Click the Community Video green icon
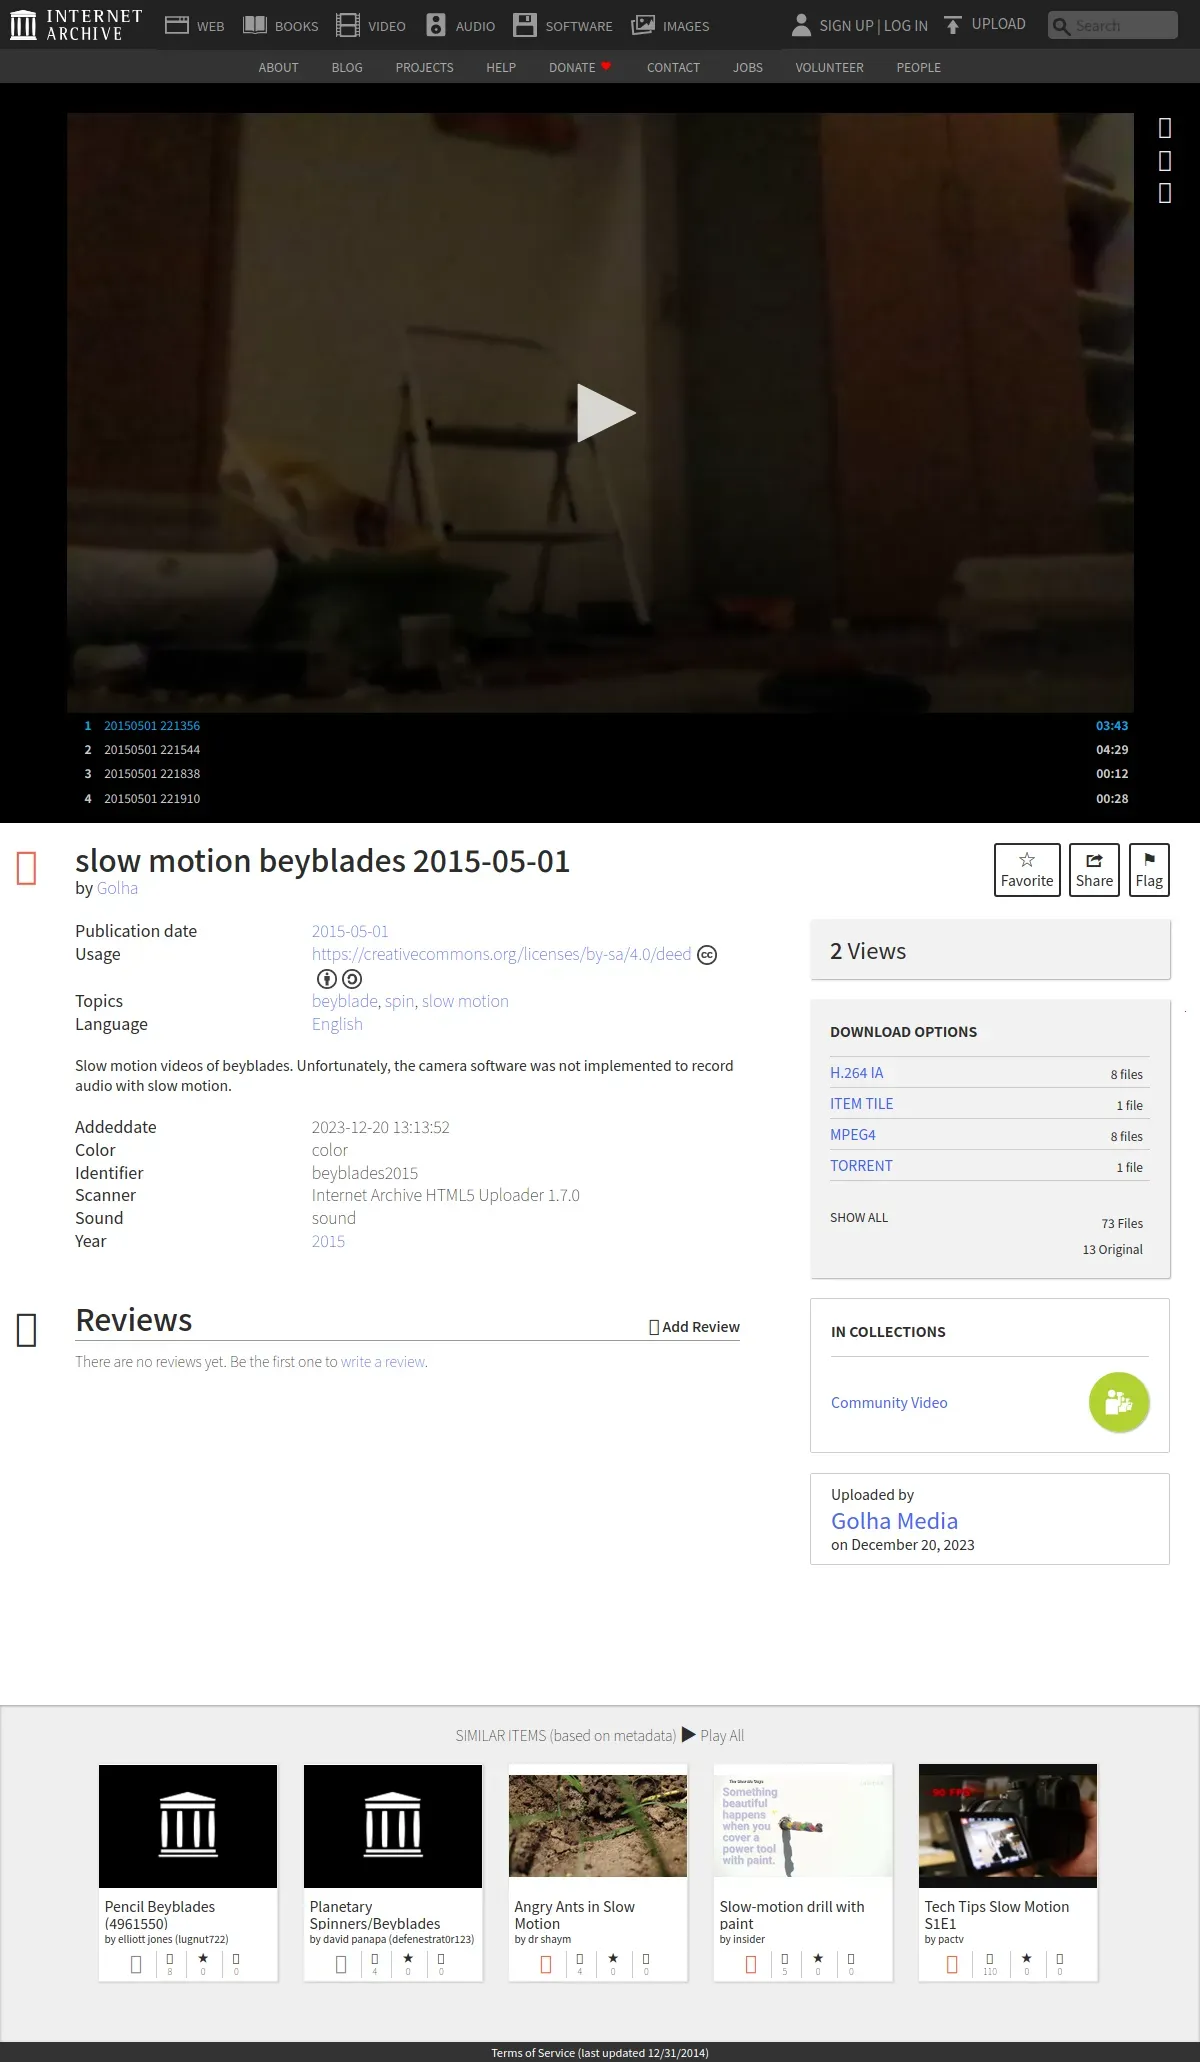This screenshot has width=1200, height=2062. [1119, 1402]
